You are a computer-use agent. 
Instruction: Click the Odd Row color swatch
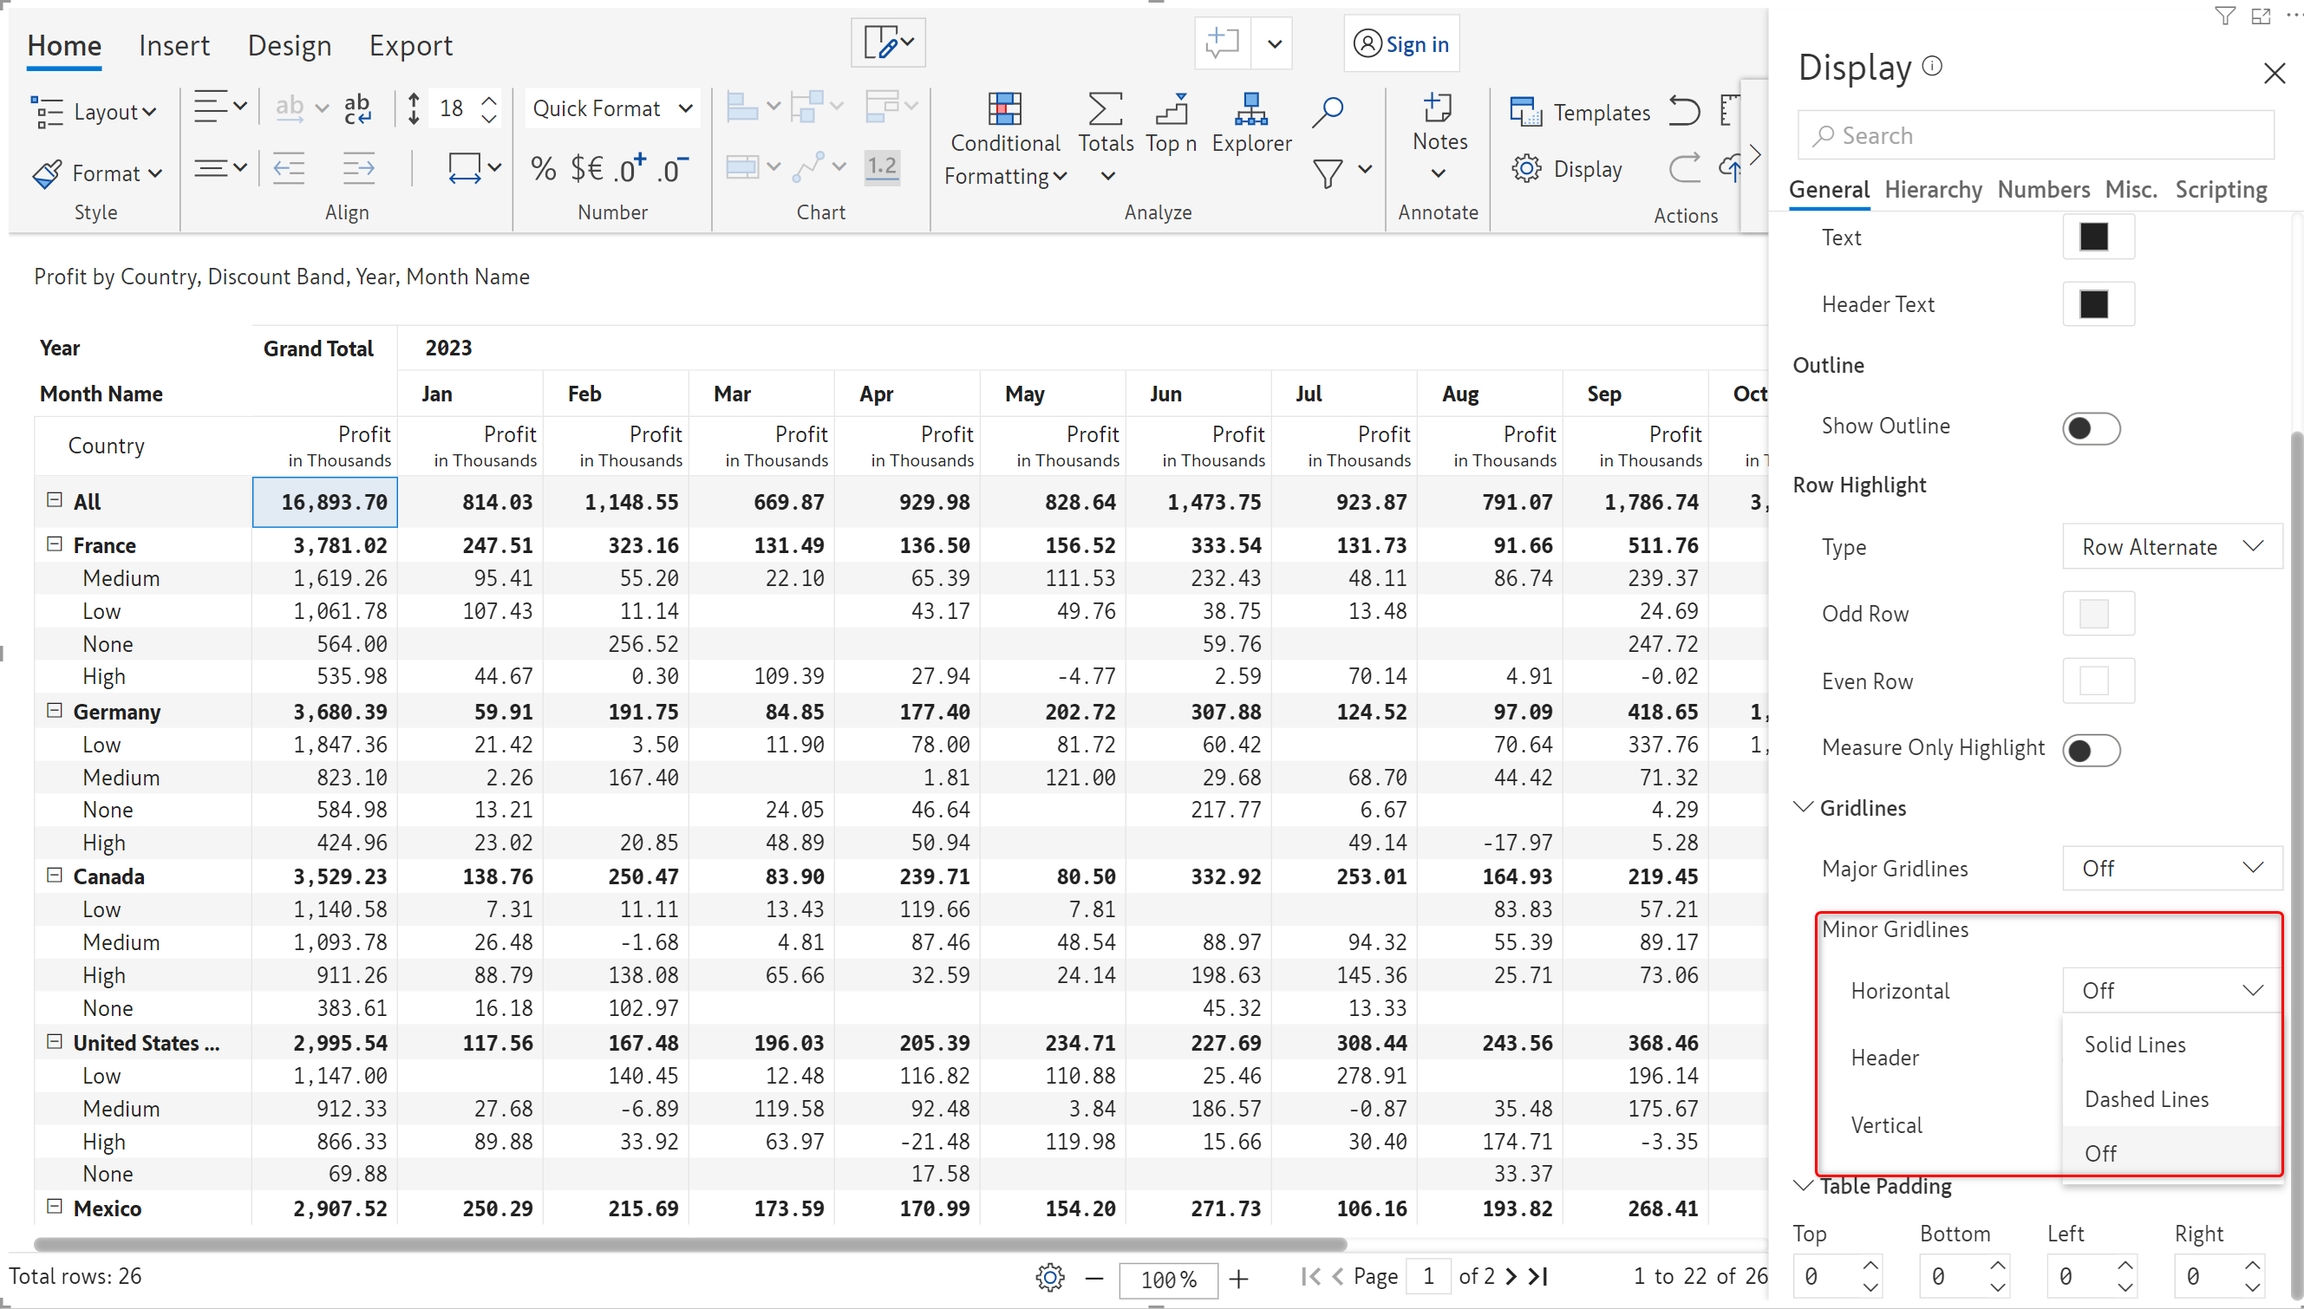[2096, 614]
